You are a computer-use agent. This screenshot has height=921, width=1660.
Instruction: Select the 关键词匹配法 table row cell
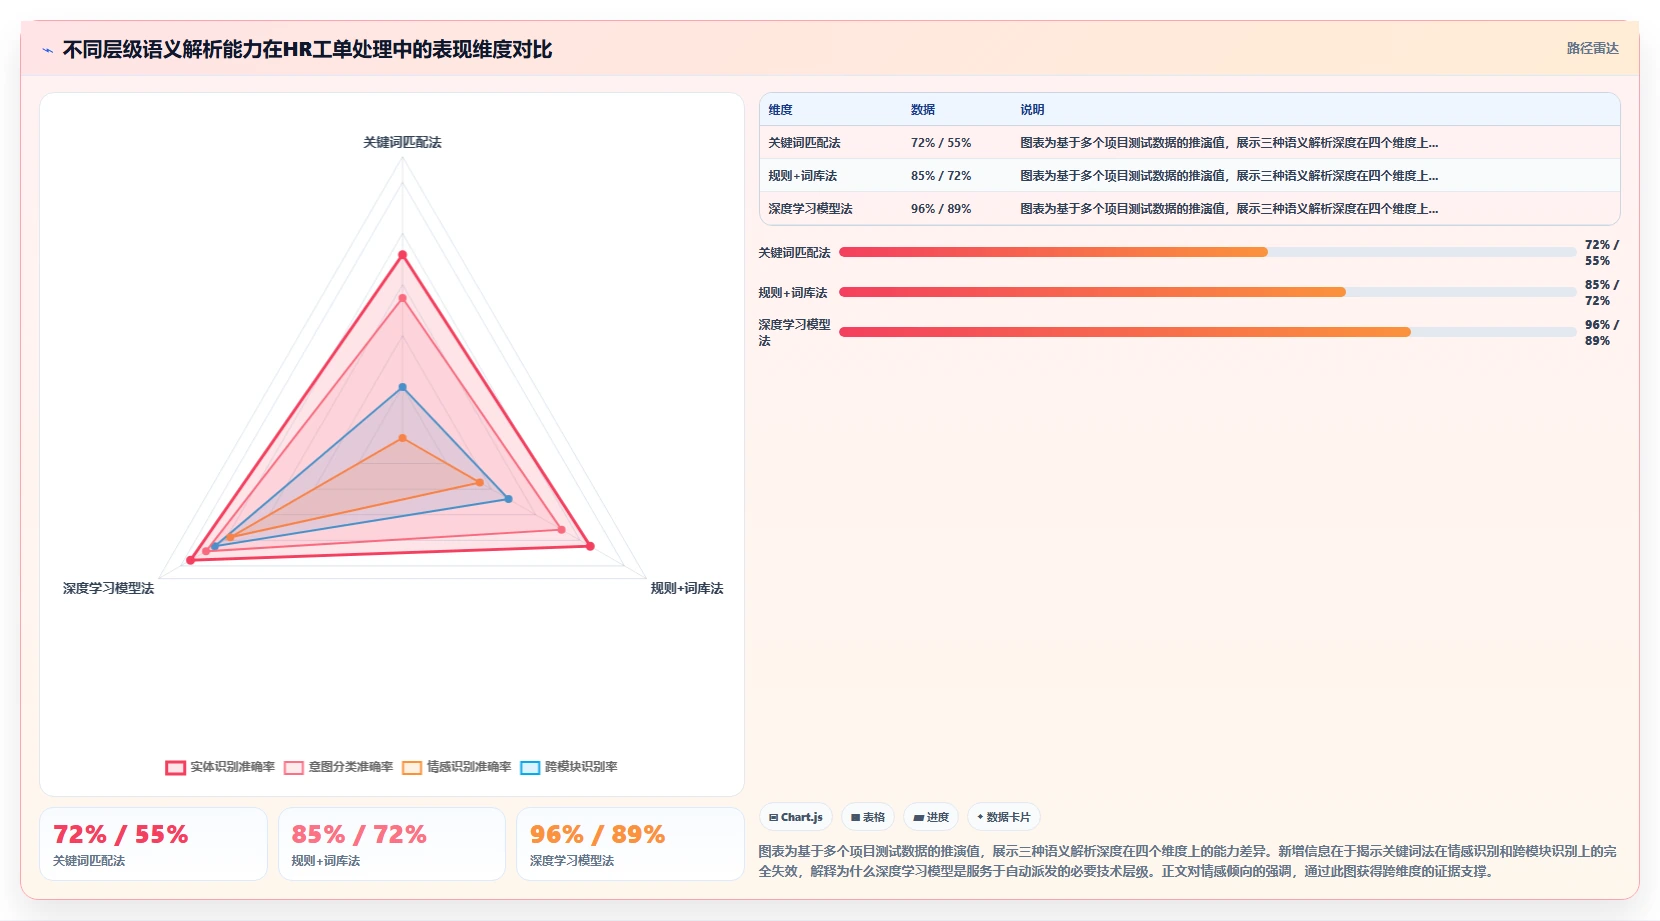[804, 143]
